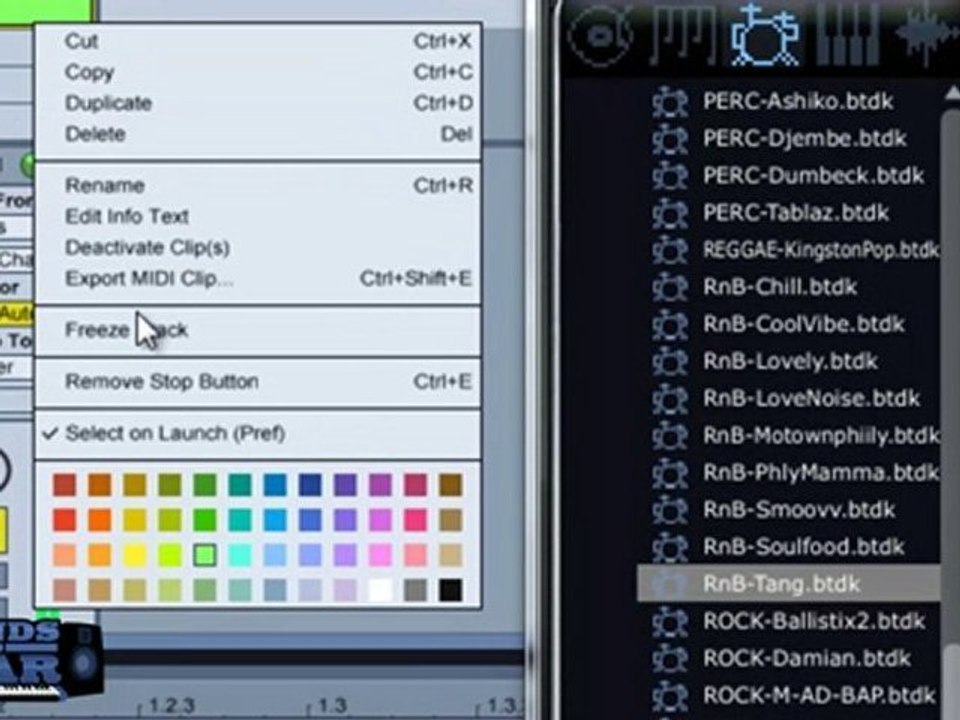960x720 pixels.
Task: Click drum icon beside ROCK-Damian.btdk
Action: point(670,659)
